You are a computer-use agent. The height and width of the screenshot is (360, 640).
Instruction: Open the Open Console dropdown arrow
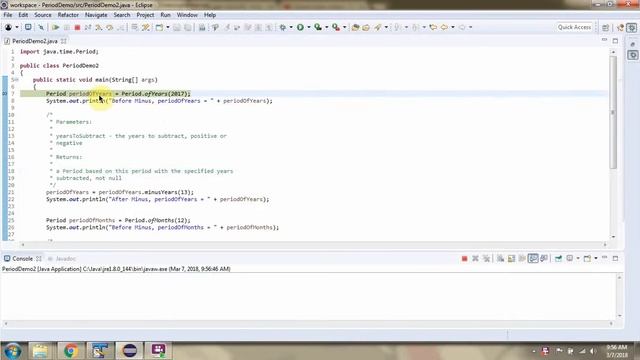(596, 258)
